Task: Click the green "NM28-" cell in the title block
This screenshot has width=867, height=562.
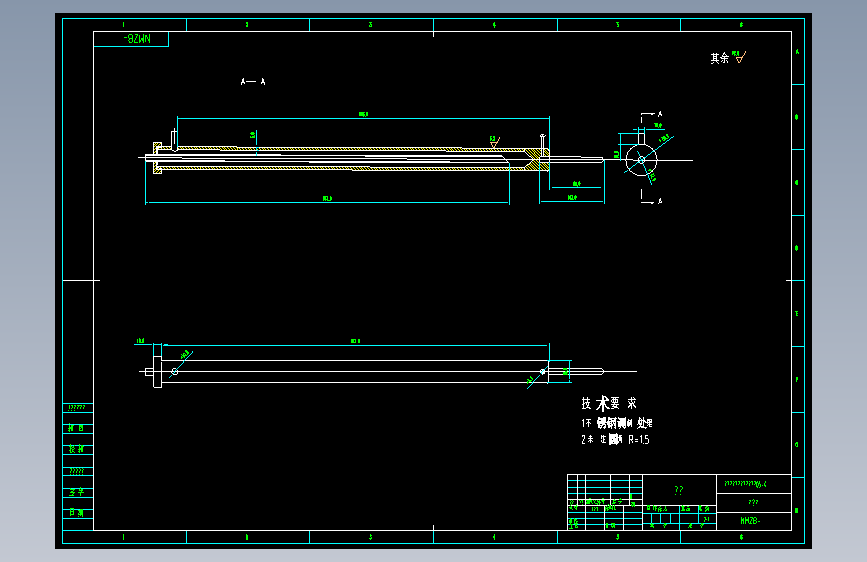Action: pos(754,521)
